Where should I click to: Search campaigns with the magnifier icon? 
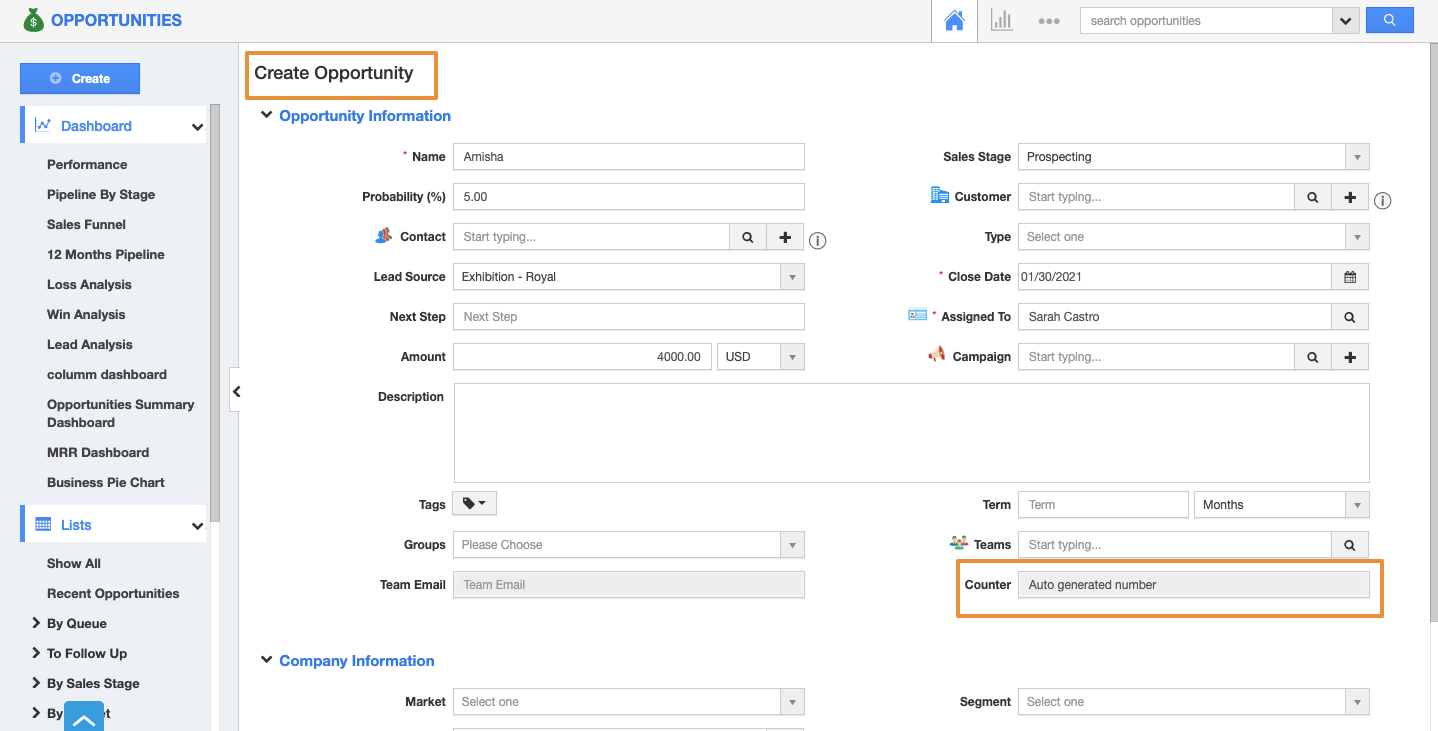tap(1313, 357)
